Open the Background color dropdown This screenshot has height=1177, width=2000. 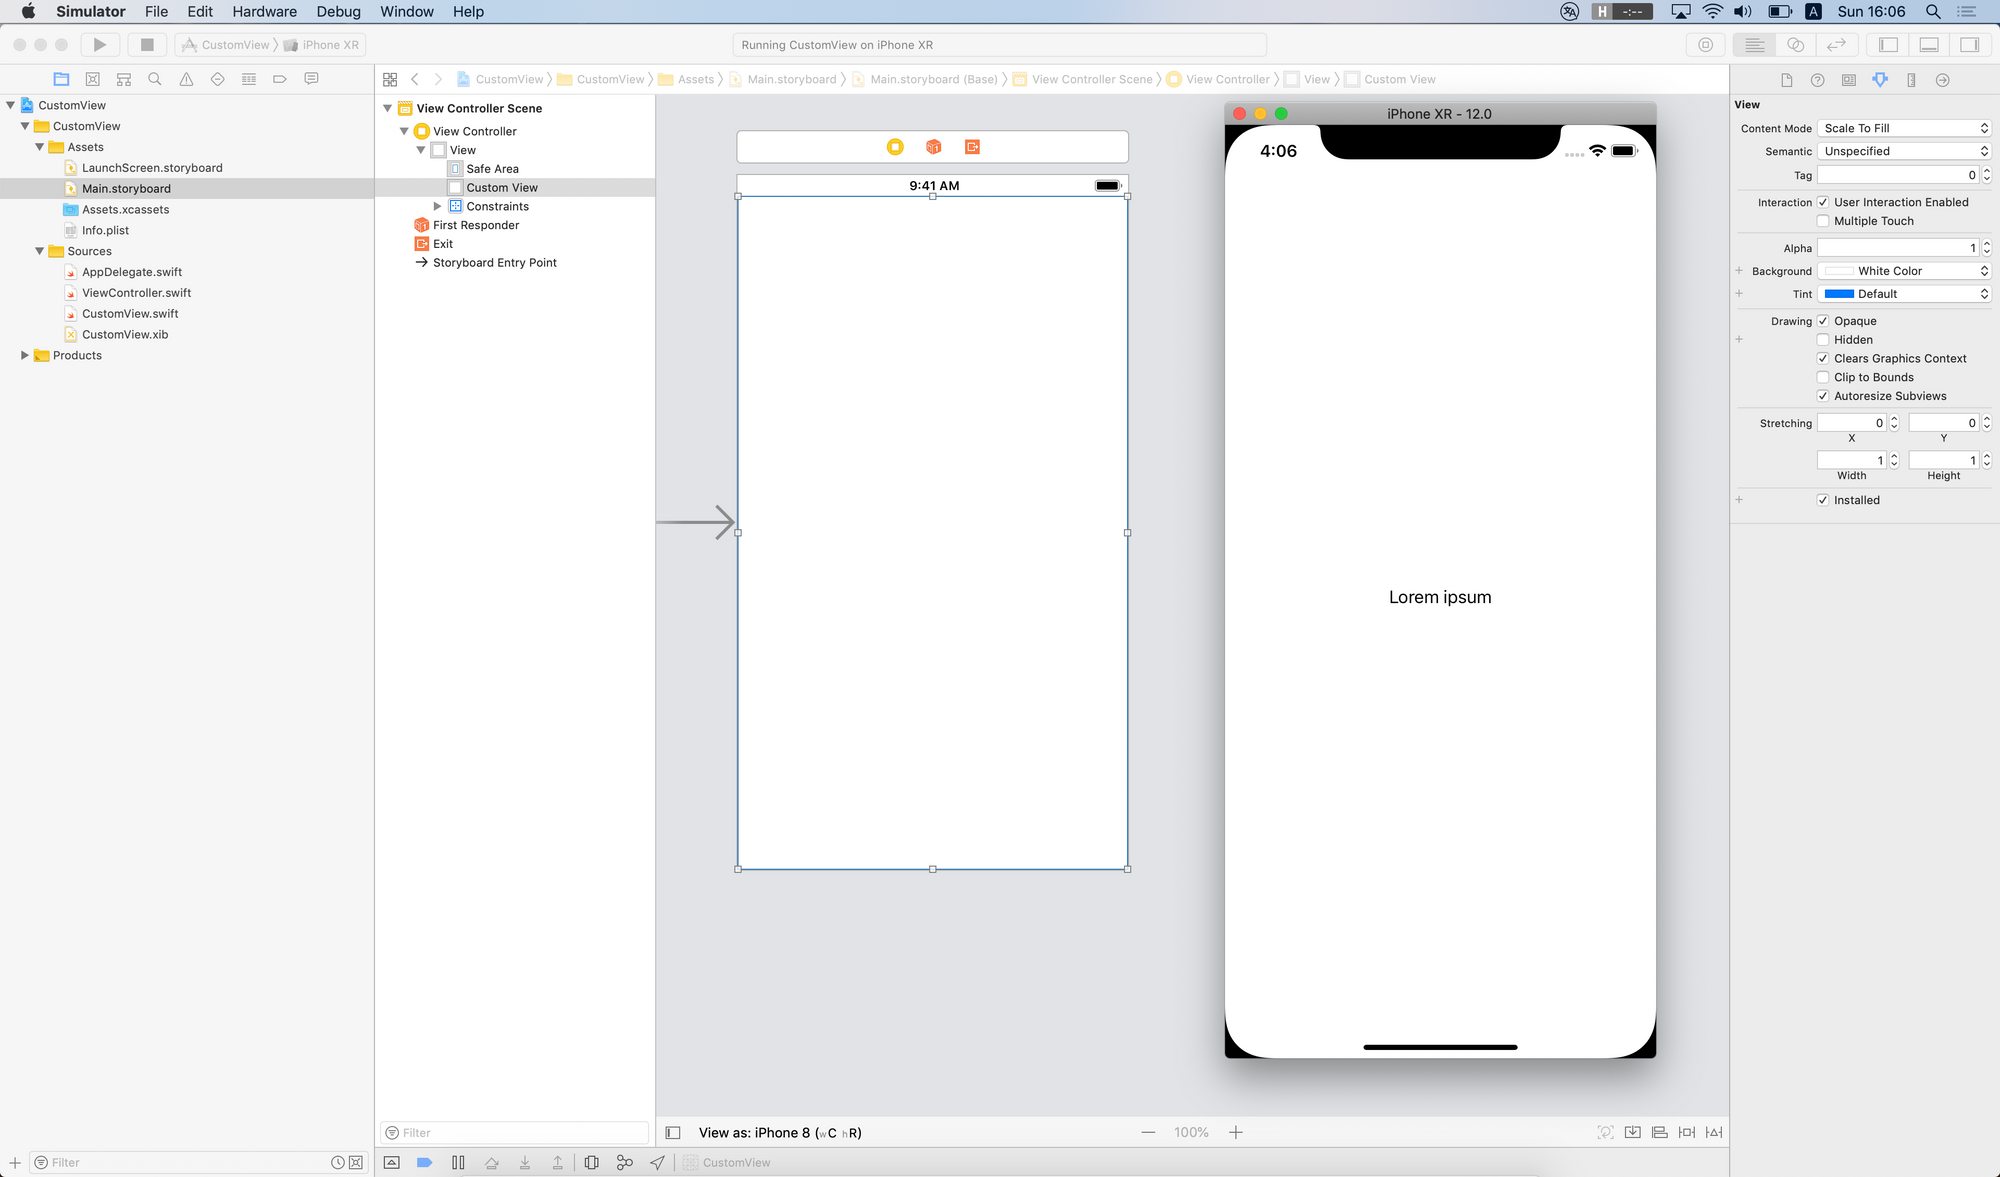1904,271
